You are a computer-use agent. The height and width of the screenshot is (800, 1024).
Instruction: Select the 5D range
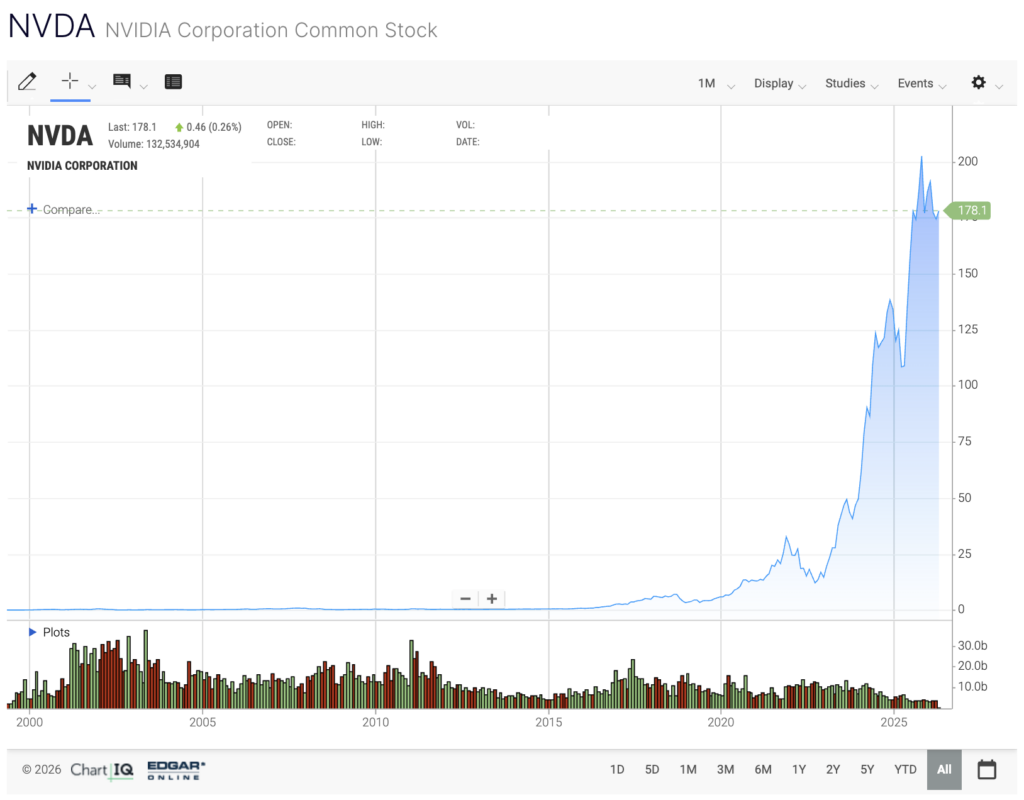pyautogui.click(x=652, y=770)
